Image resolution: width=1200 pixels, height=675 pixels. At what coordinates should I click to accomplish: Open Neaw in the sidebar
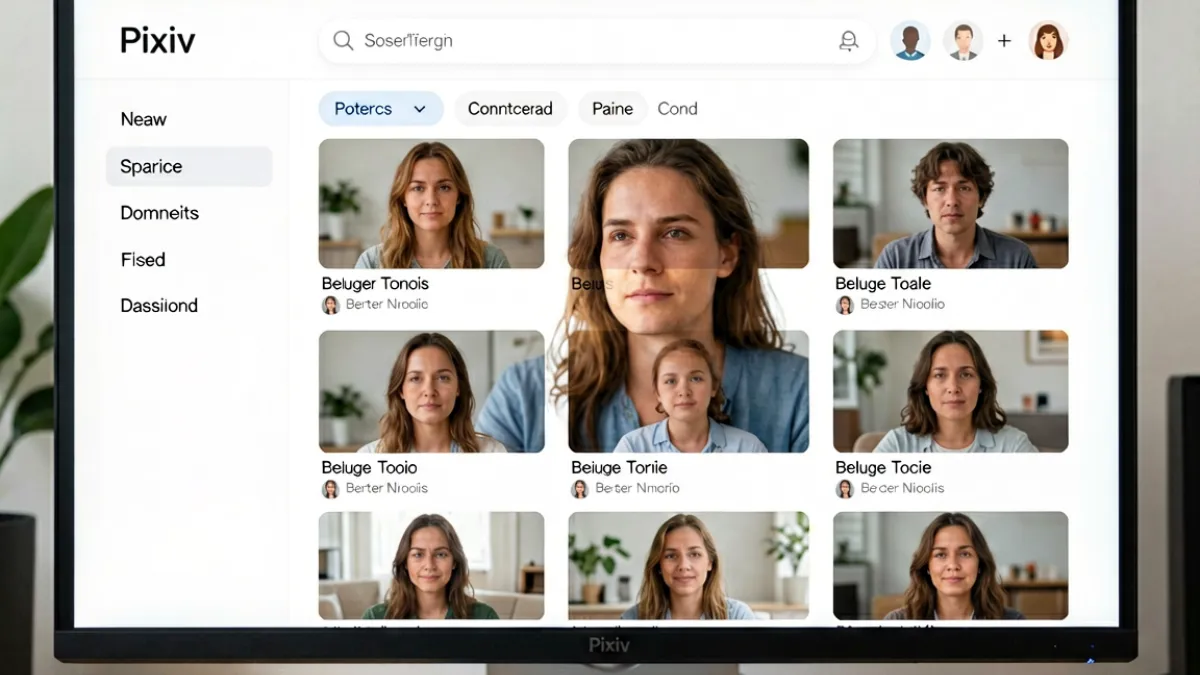[143, 119]
